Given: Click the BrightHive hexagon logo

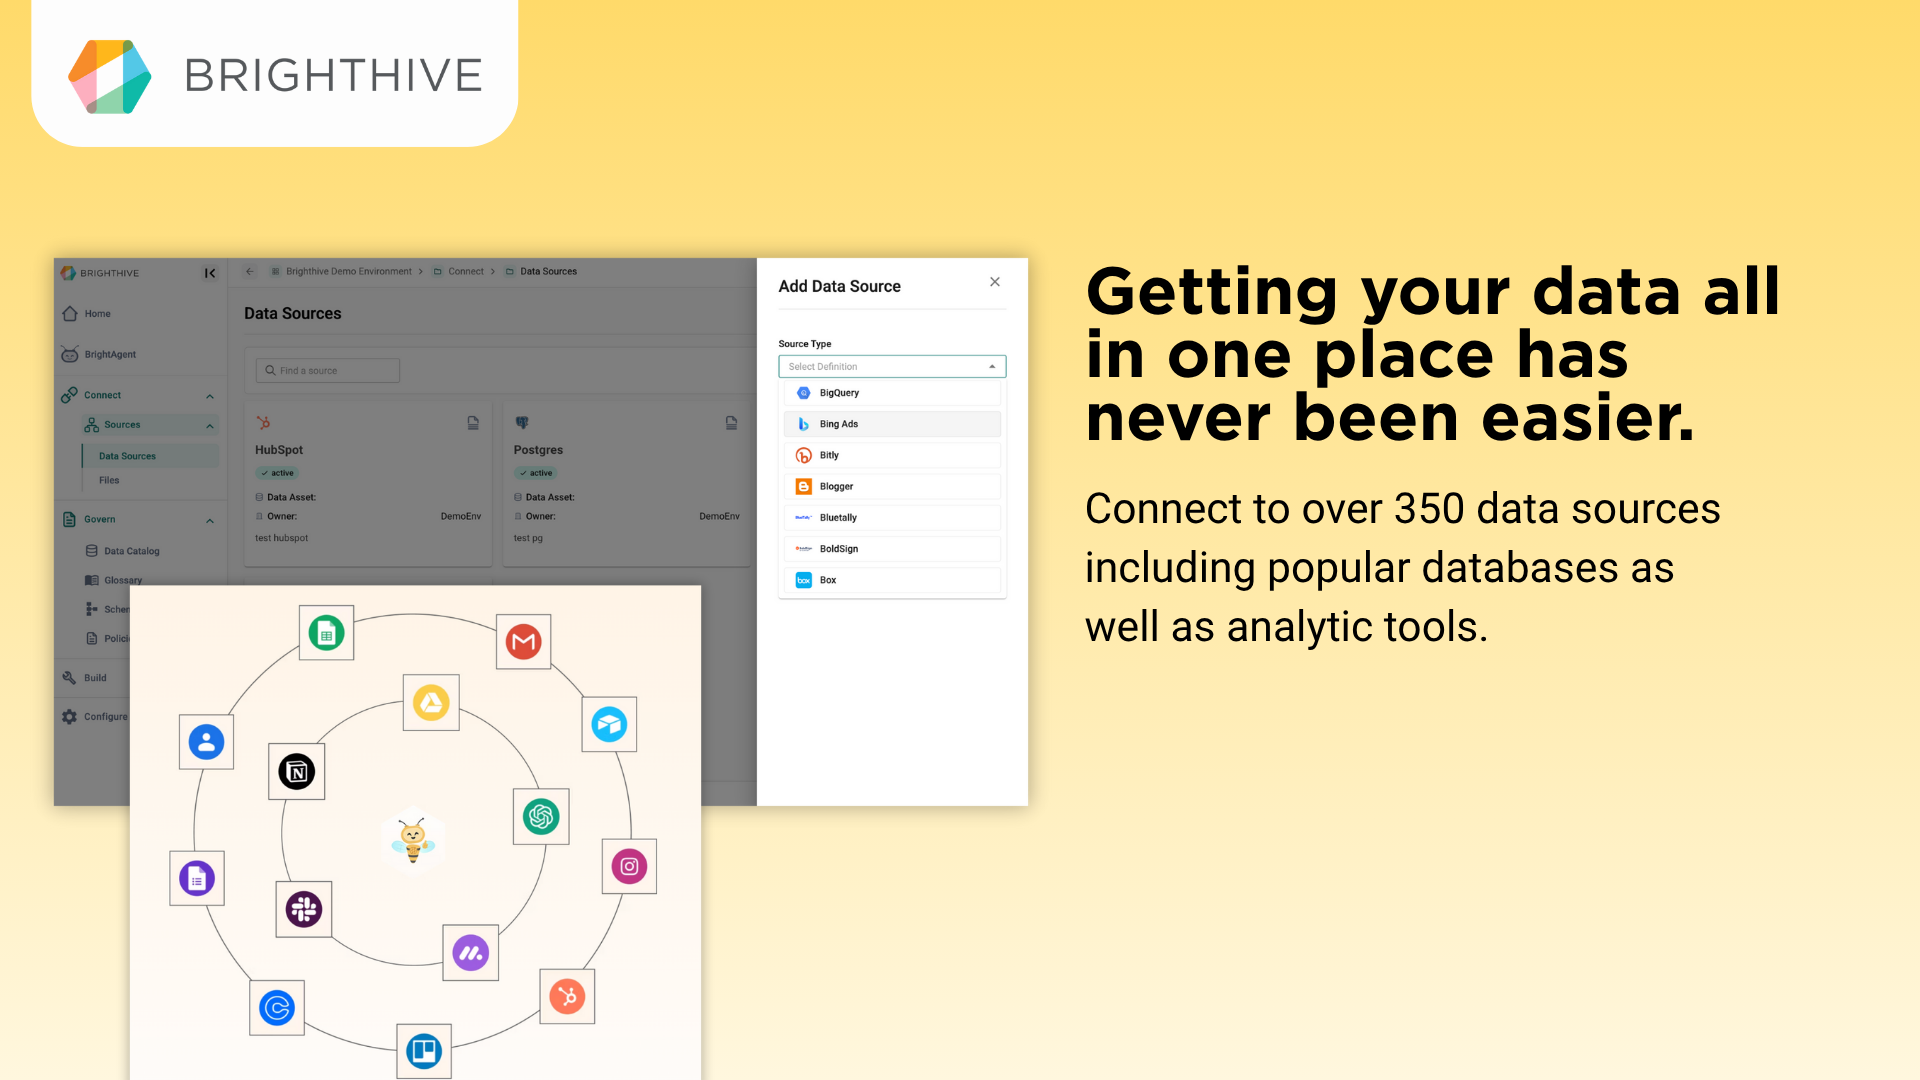Looking at the screenshot, I should [x=110, y=77].
